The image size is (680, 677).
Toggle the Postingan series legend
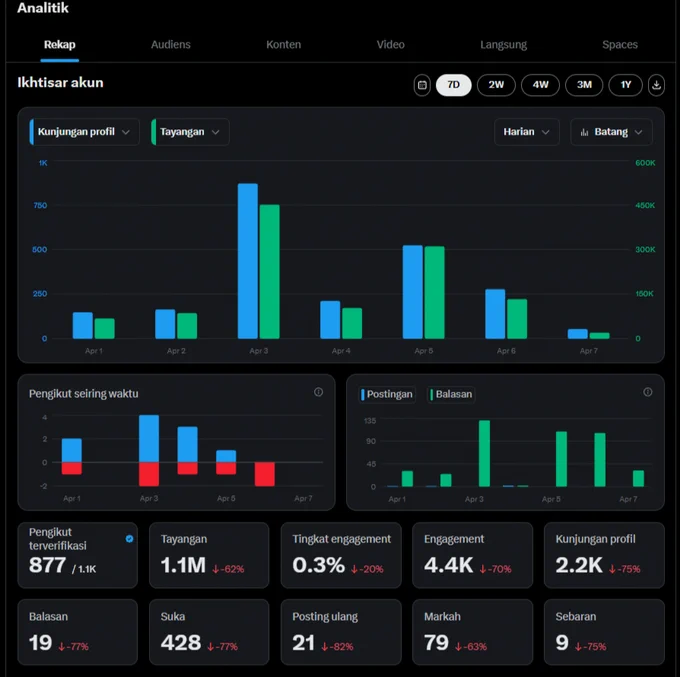point(387,394)
